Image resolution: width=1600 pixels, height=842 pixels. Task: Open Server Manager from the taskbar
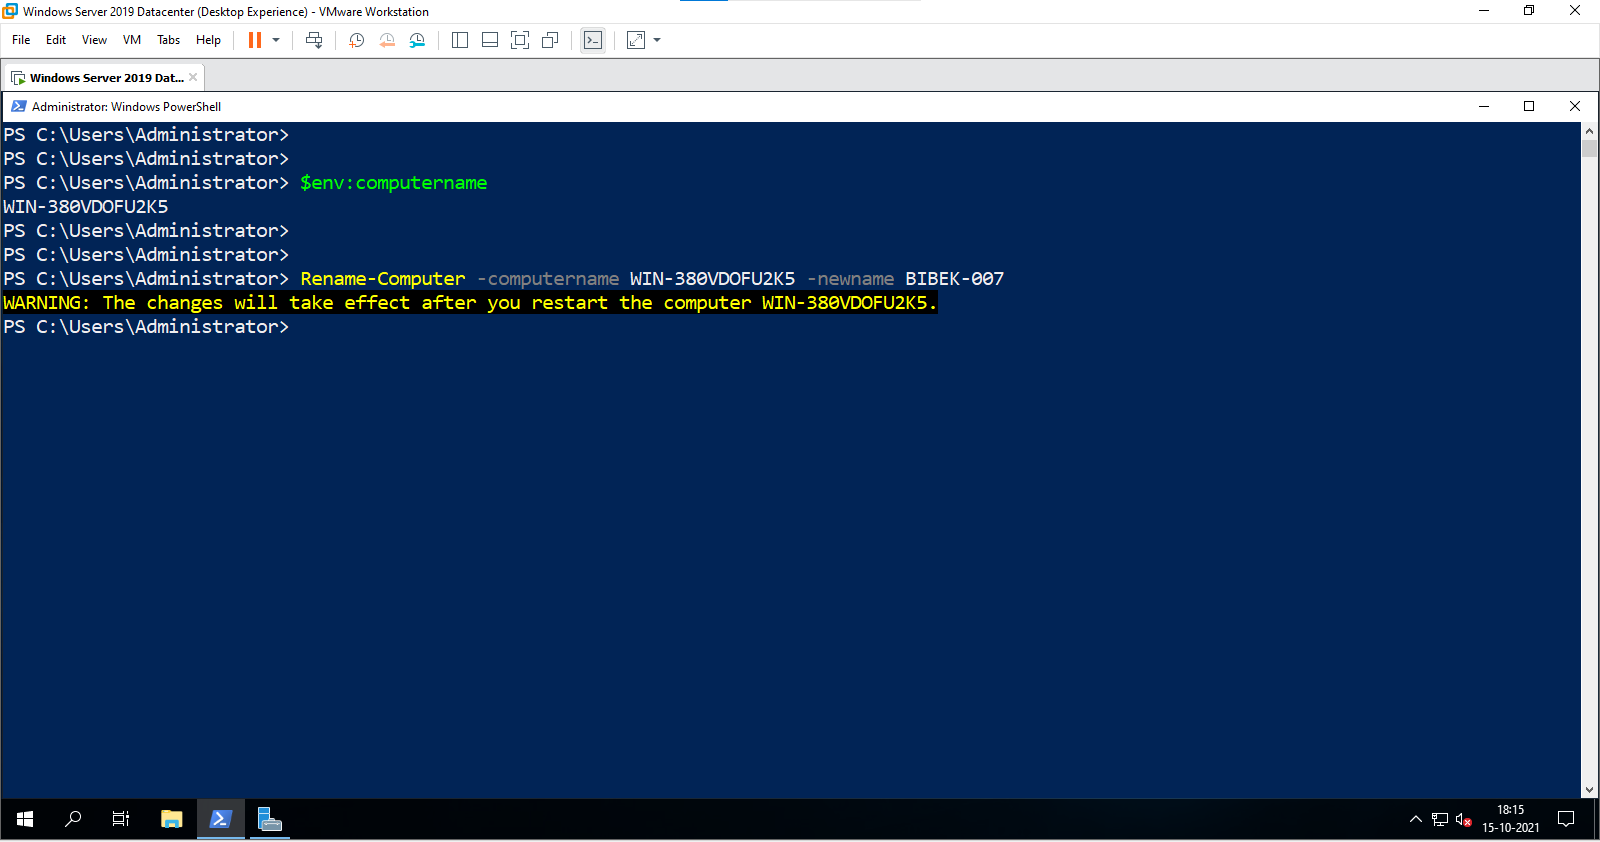269,819
